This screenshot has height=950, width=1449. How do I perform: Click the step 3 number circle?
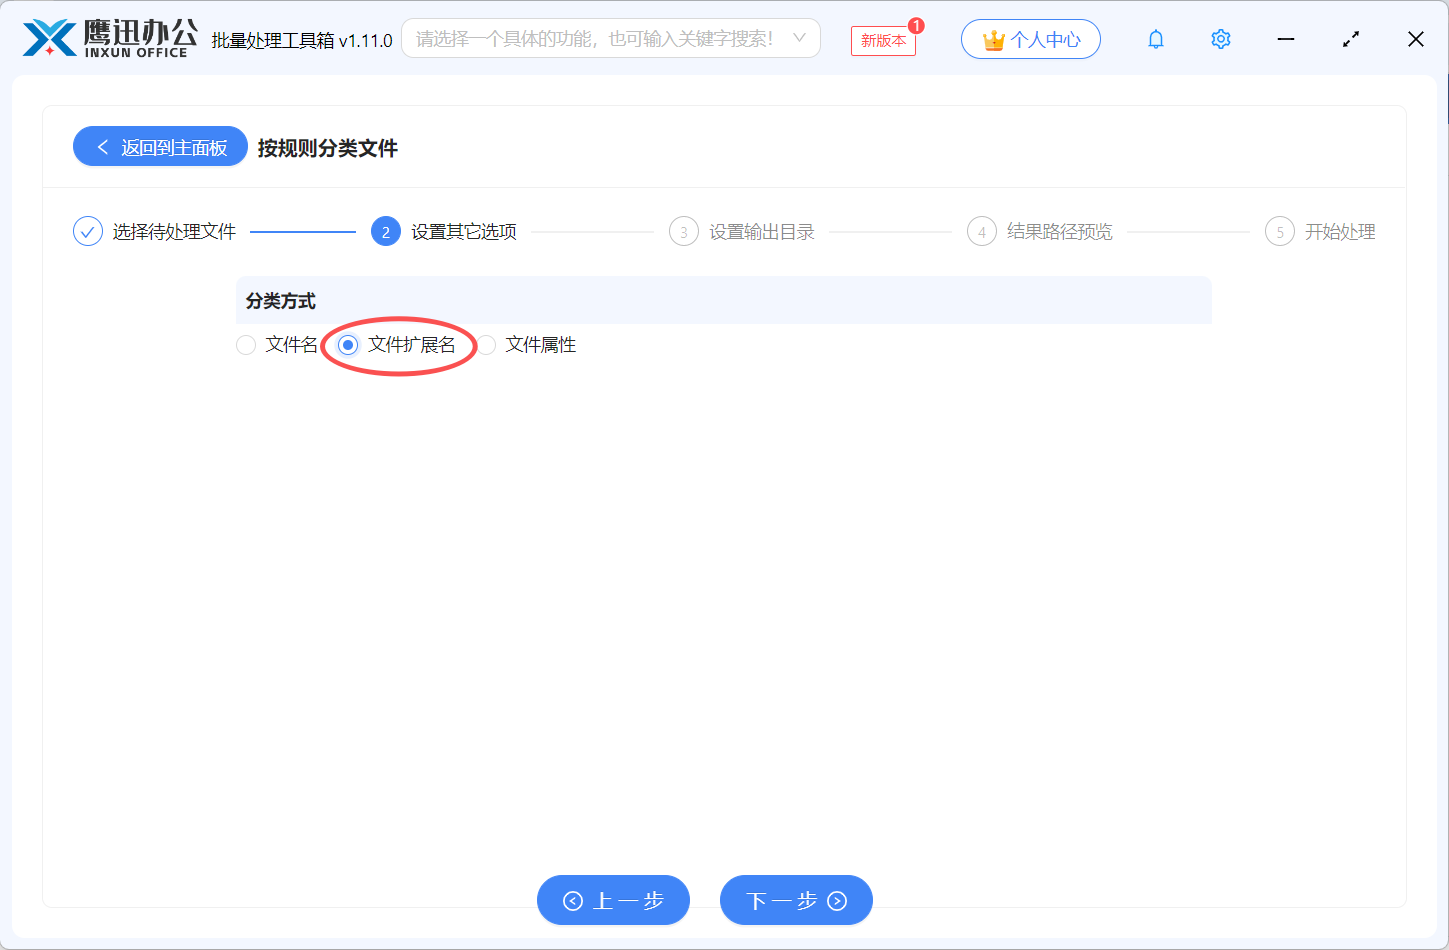click(x=684, y=232)
